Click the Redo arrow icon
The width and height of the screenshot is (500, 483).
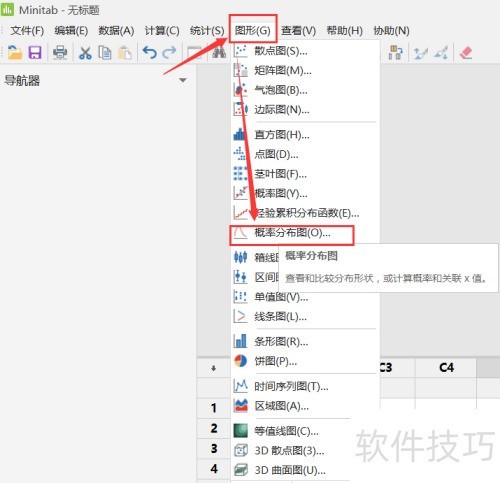point(170,53)
